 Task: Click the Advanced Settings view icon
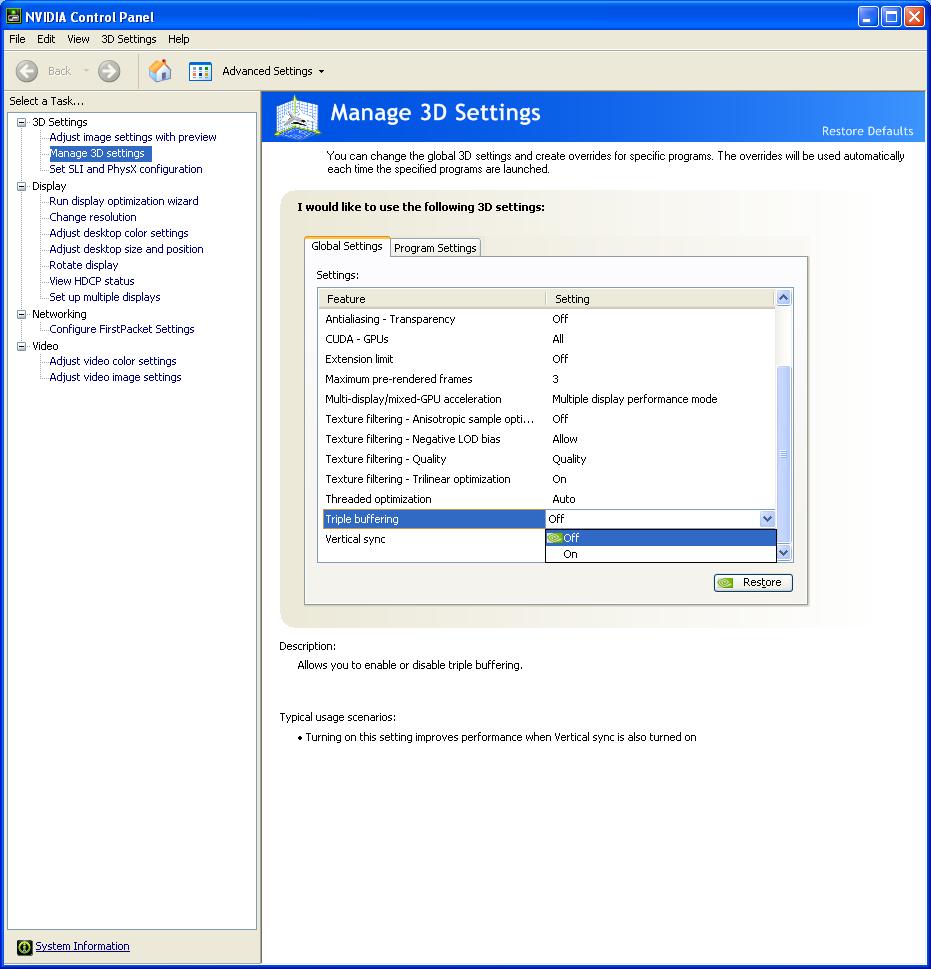click(200, 71)
